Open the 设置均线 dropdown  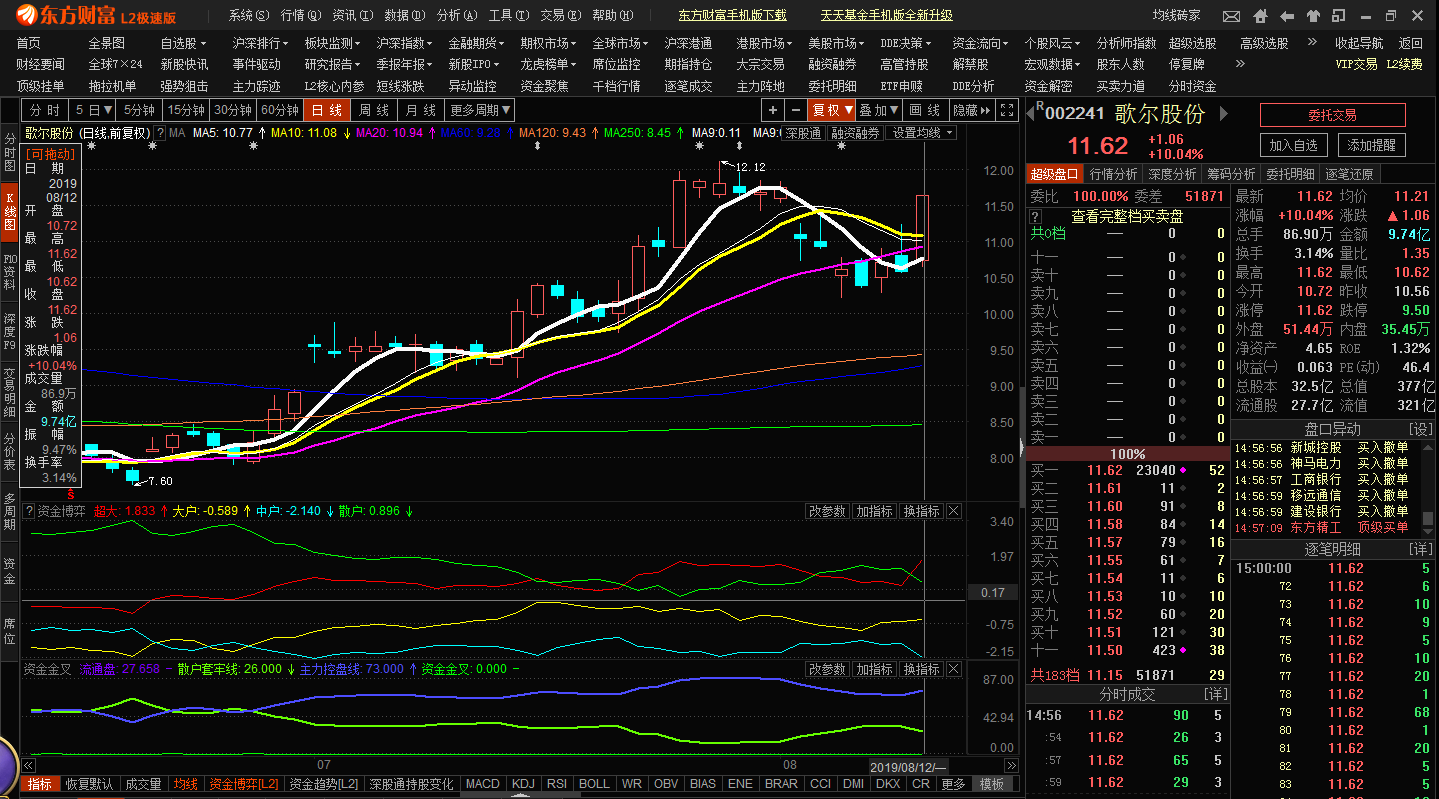(922, 133)
